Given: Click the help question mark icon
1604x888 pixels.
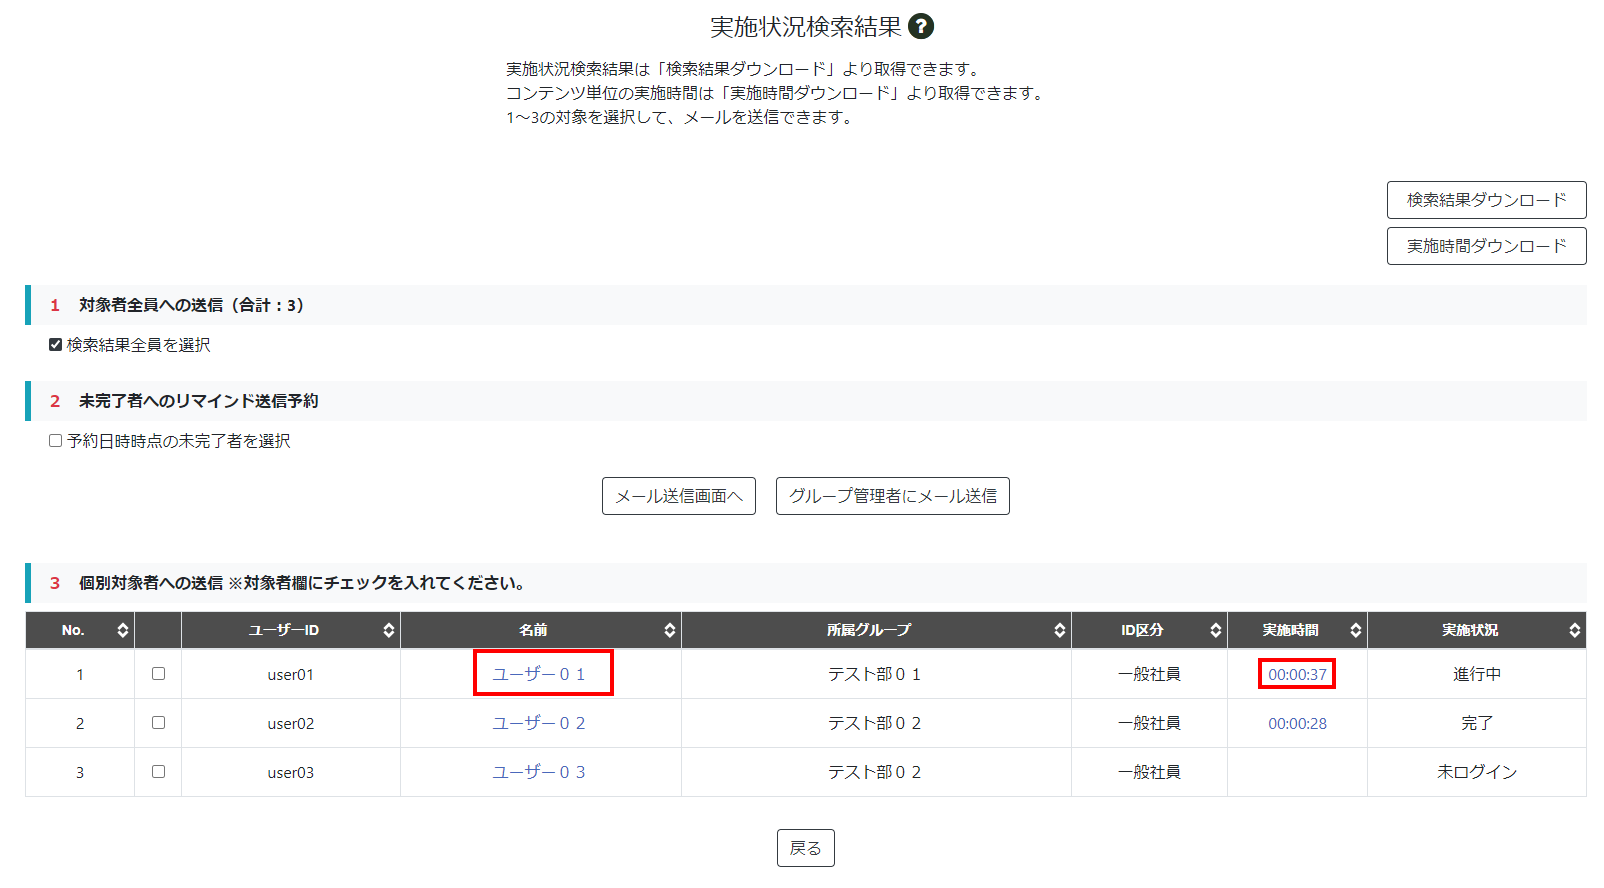Looking at the screenshot, I should 921,27.
